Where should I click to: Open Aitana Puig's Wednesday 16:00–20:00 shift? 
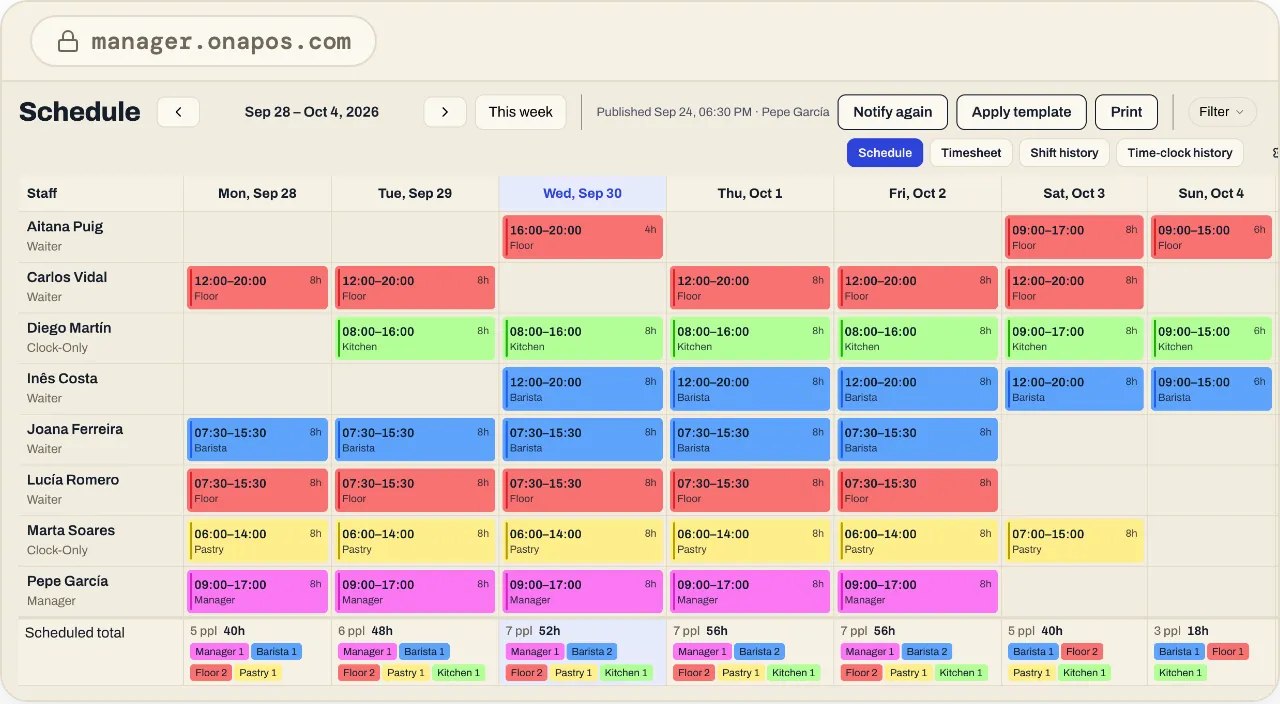click(x=582, y=237)
